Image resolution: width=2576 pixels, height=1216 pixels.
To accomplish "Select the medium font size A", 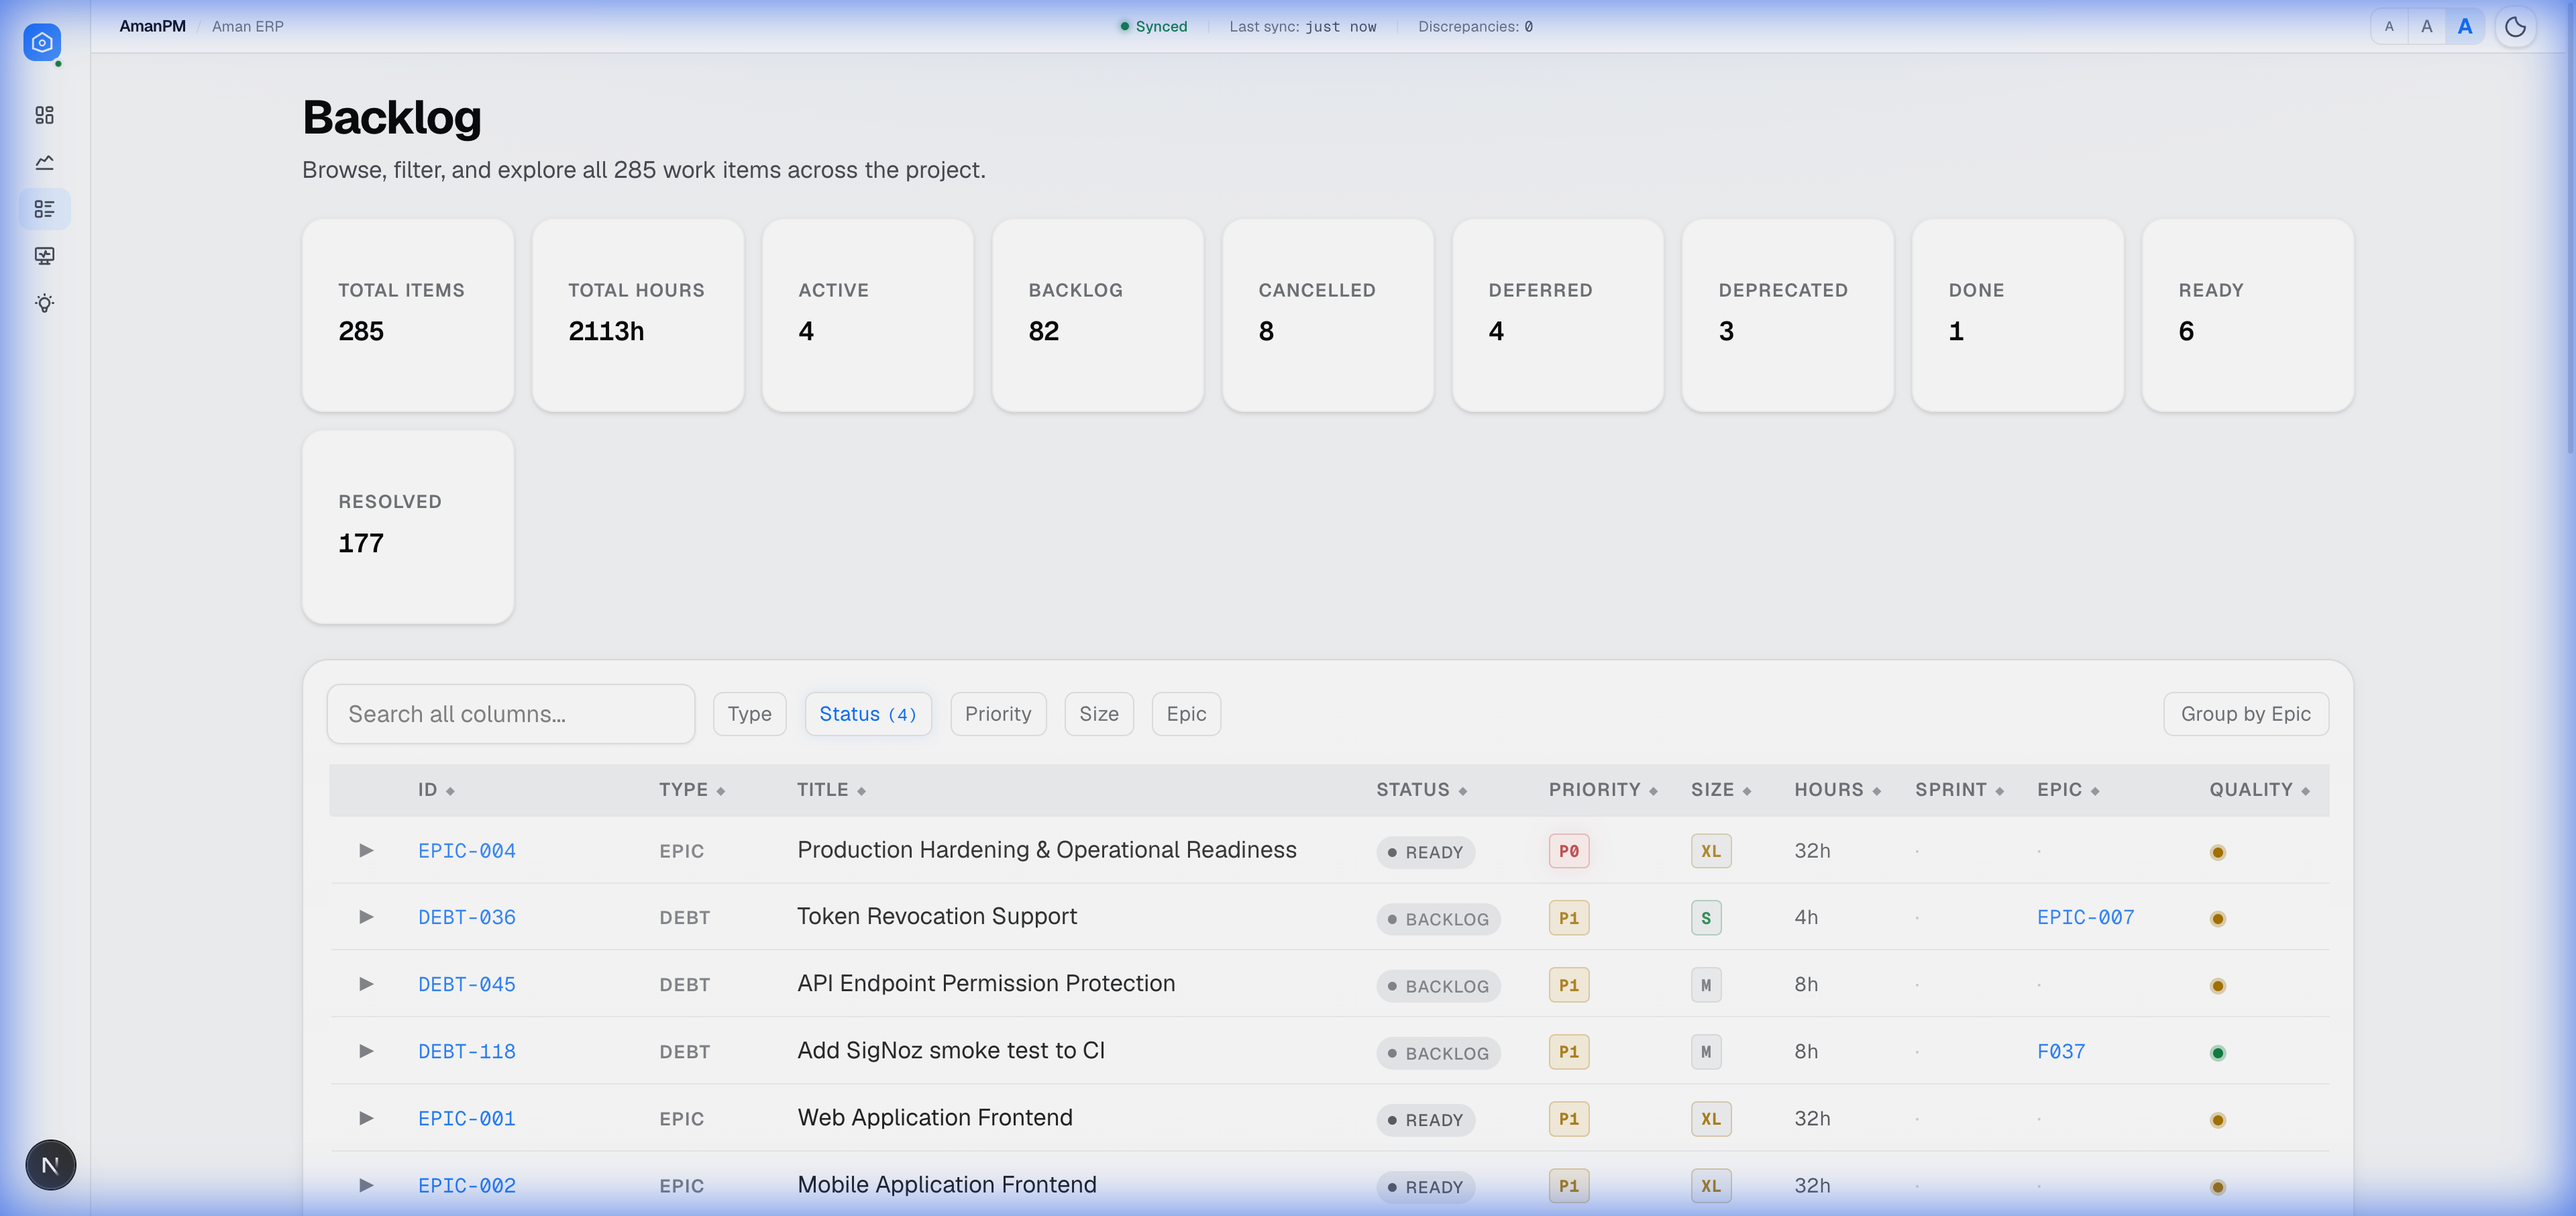I will pyautogui.click(x=2426, y=27).
